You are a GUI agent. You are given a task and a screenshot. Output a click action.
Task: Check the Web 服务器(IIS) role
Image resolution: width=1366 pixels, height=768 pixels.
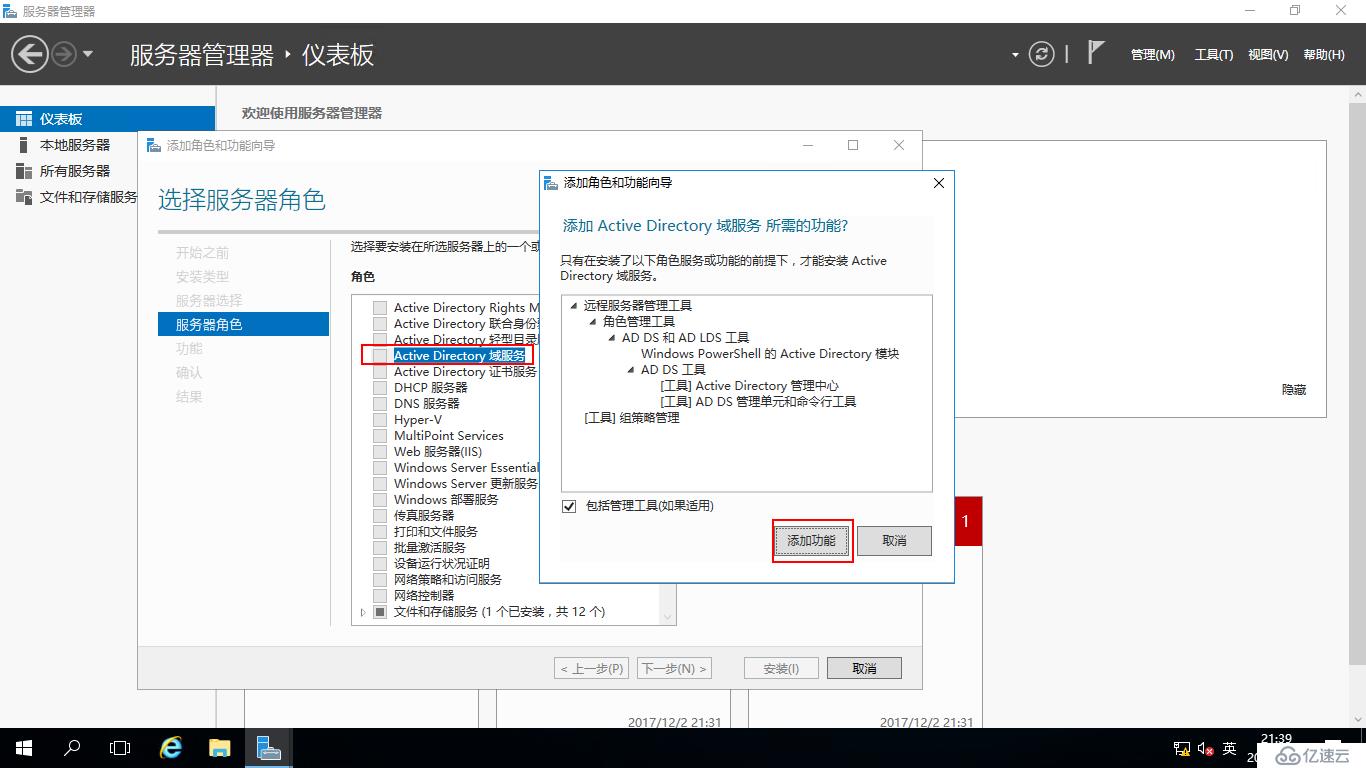(379, 452)
